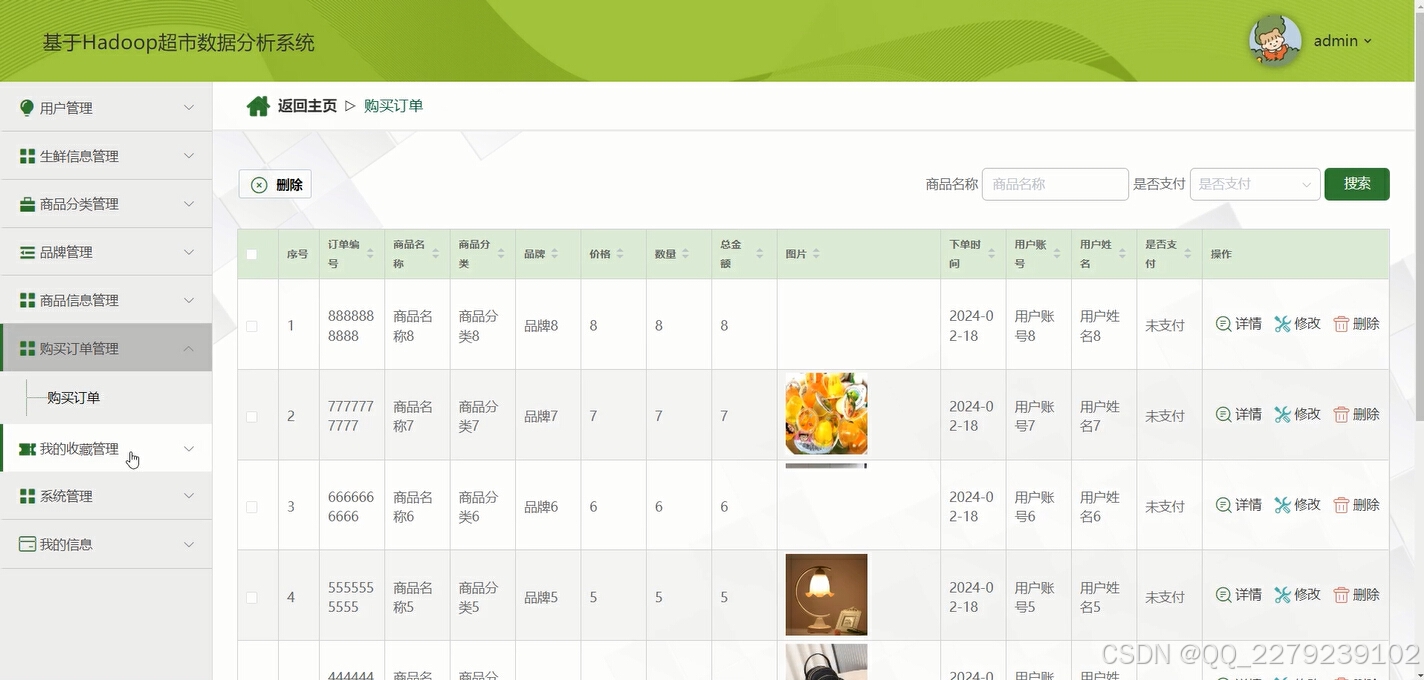Select the 购买订单 submenu item

pyautogui.click(x=73, y=397)
